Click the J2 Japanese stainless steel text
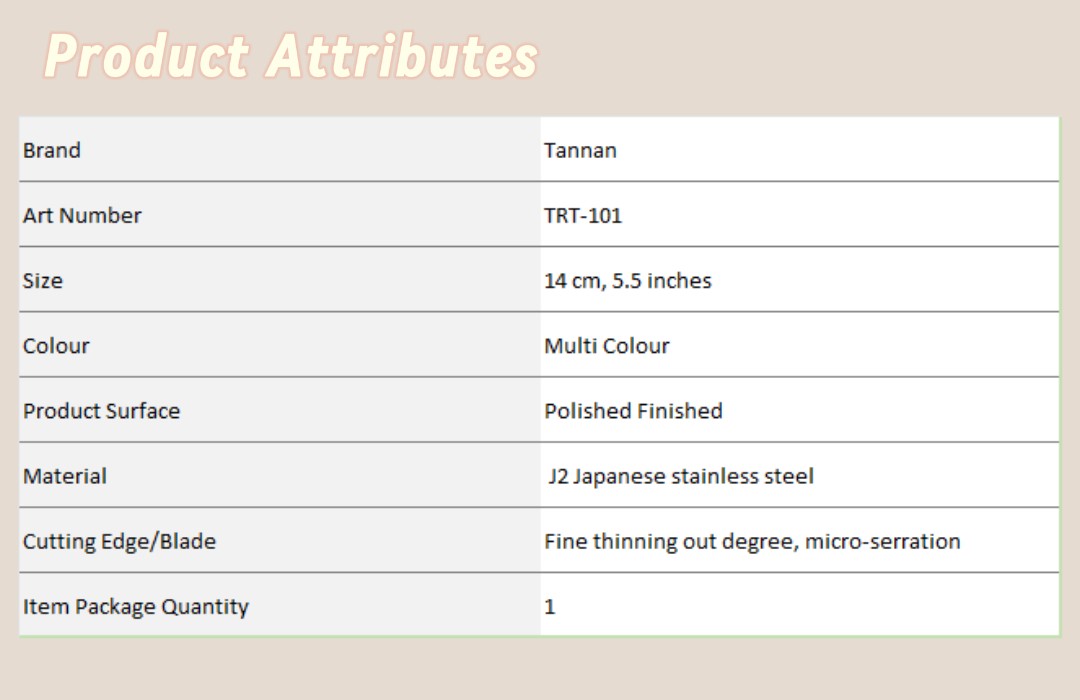This screenshot has height=700, width=1080. (681, 476)
